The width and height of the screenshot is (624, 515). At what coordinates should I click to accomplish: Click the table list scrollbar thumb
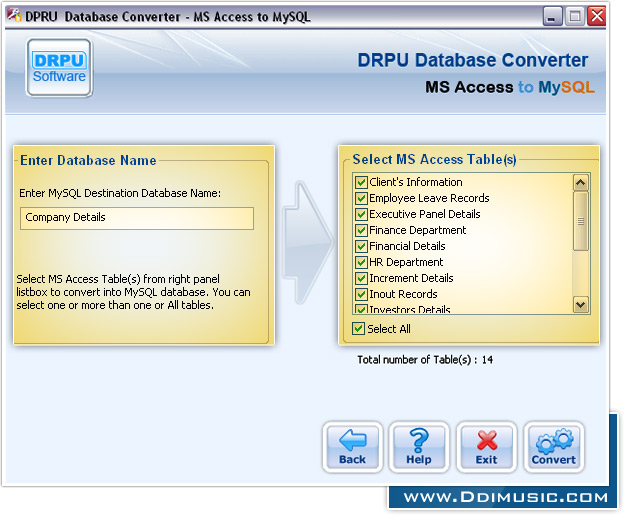(581, 221)
